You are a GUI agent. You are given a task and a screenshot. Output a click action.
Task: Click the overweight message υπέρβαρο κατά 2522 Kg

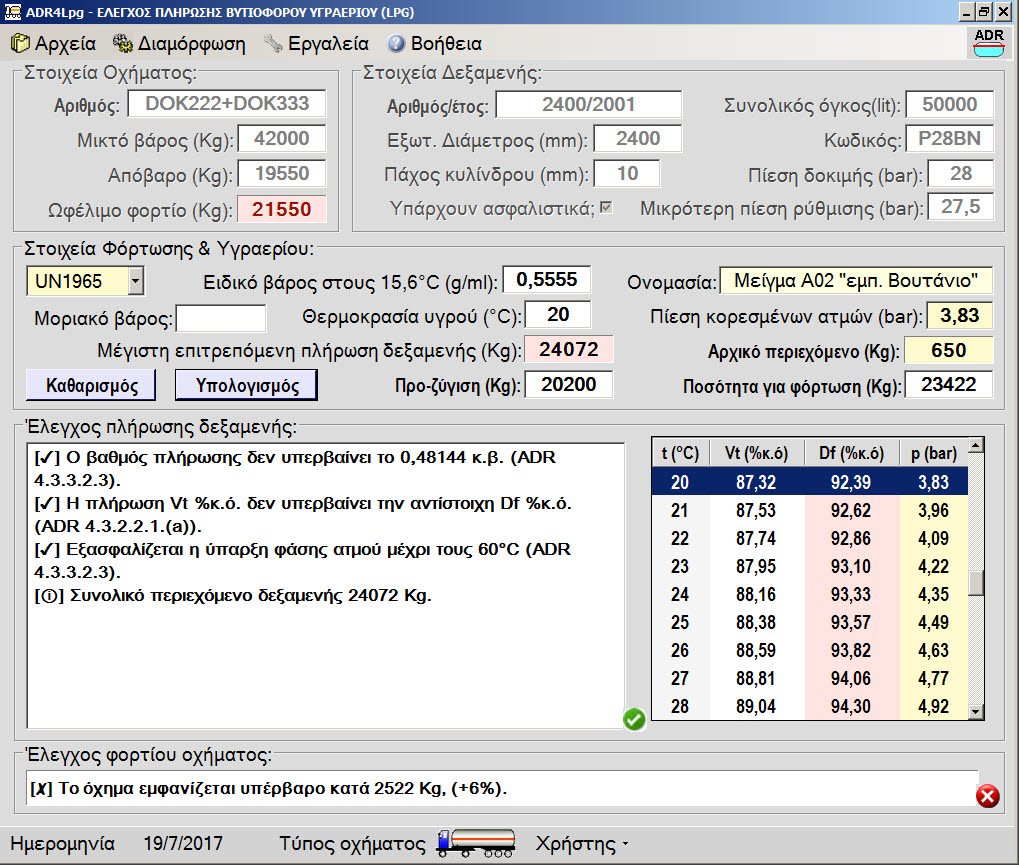268,788
